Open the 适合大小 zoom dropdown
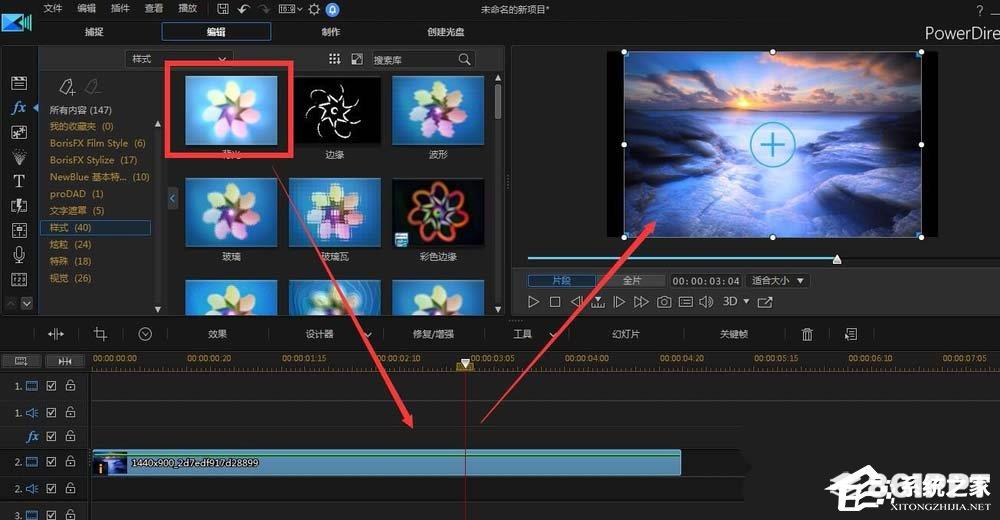1000x520 pixels. click(777, 281)
